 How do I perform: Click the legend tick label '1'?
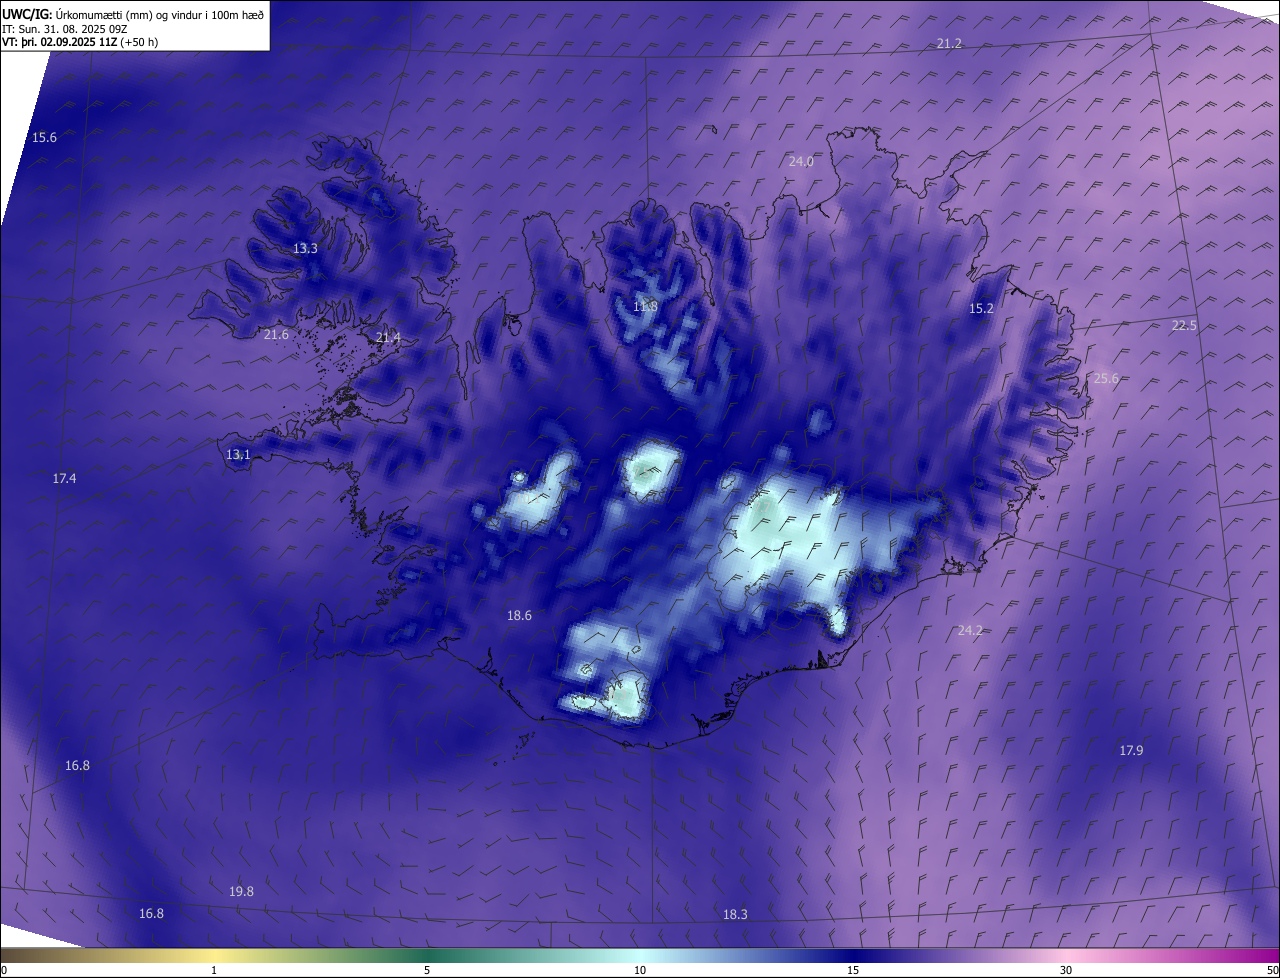(214, 971)
